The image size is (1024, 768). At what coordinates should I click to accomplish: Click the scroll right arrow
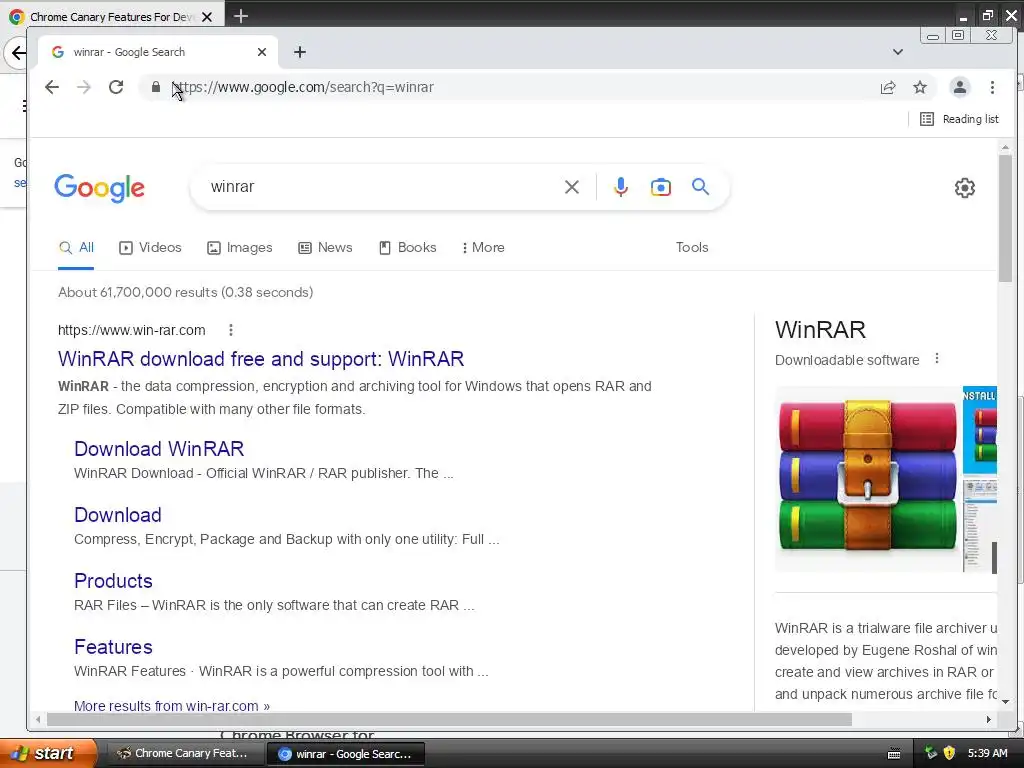point(989,720)
